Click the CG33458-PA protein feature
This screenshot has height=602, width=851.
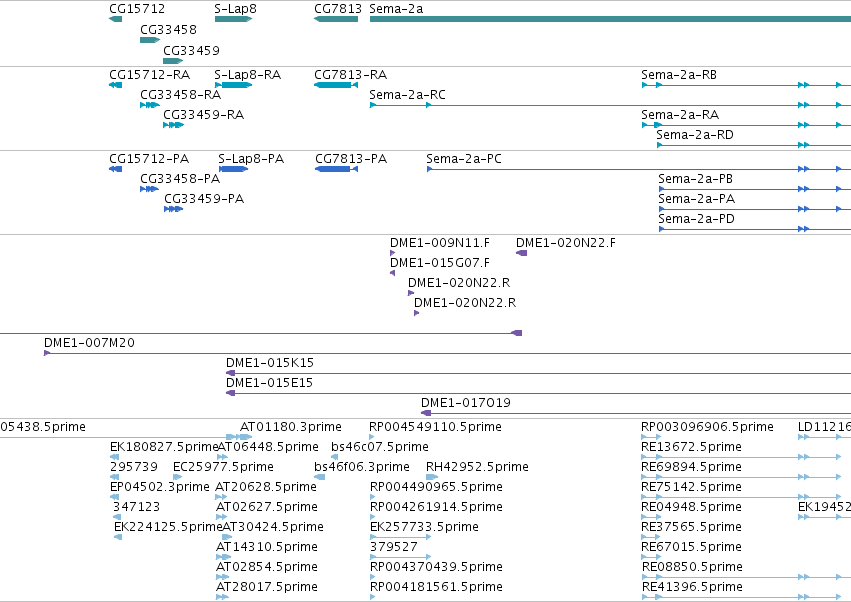point(149,189)
